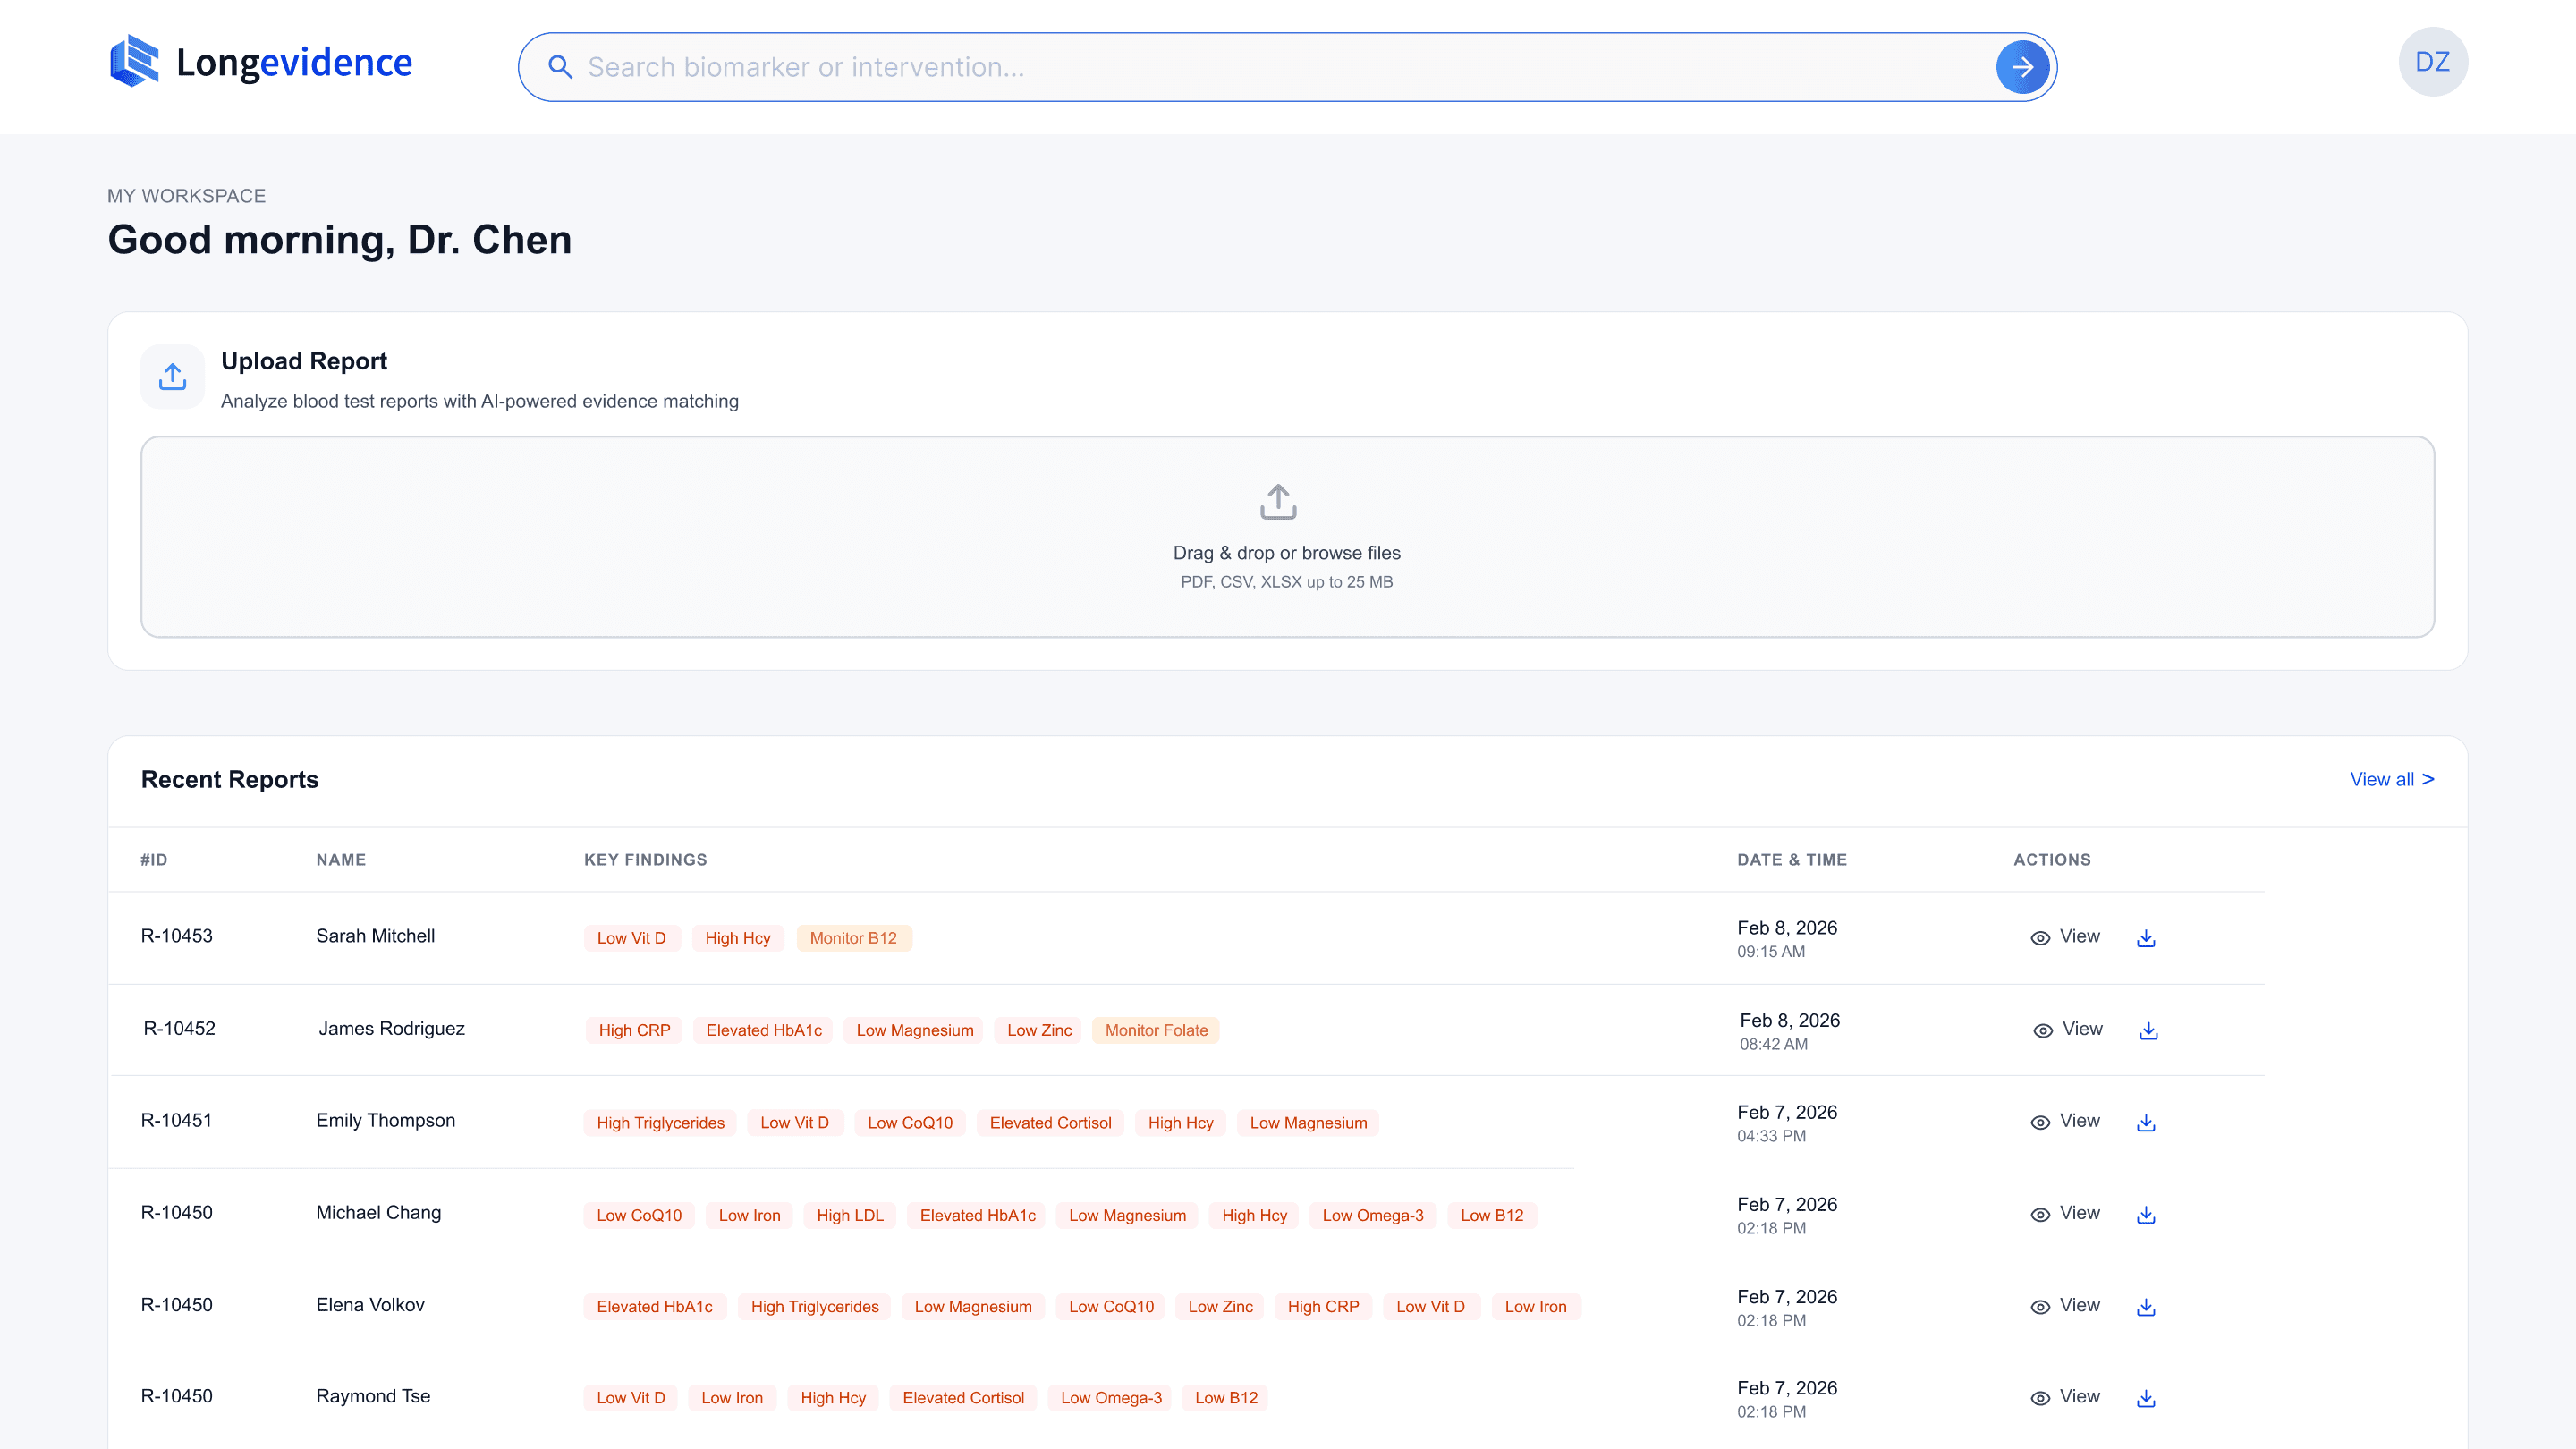Download Michael Chang's report

(x=2146, y=1215)
